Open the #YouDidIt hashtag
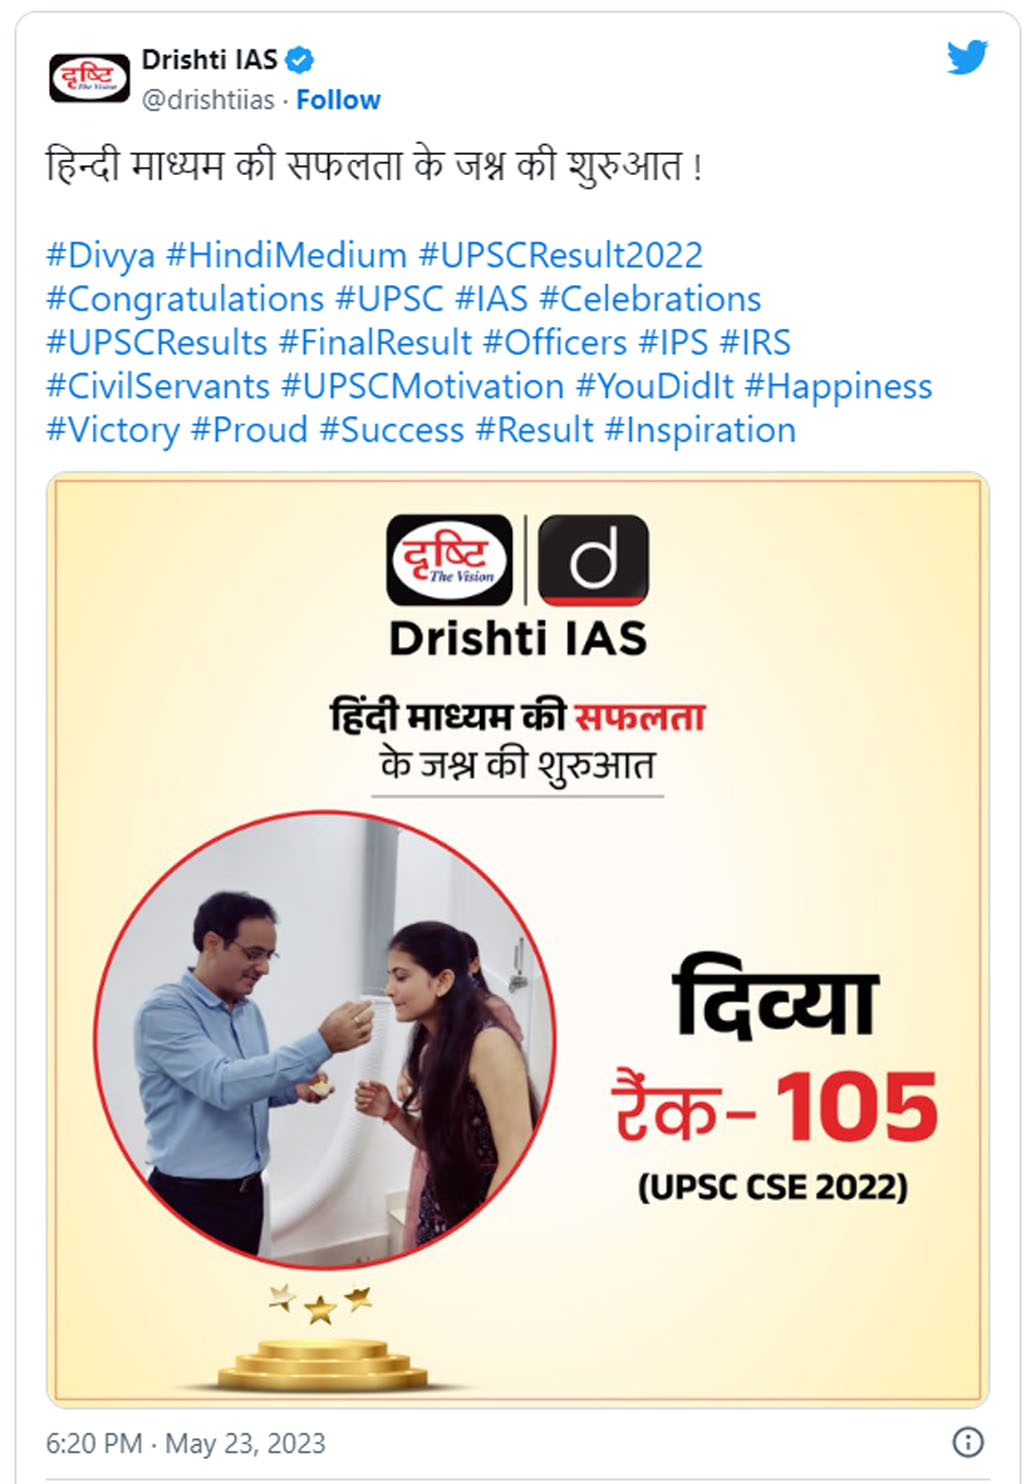Screen dimensions: 1031x1484 [655, 386]
